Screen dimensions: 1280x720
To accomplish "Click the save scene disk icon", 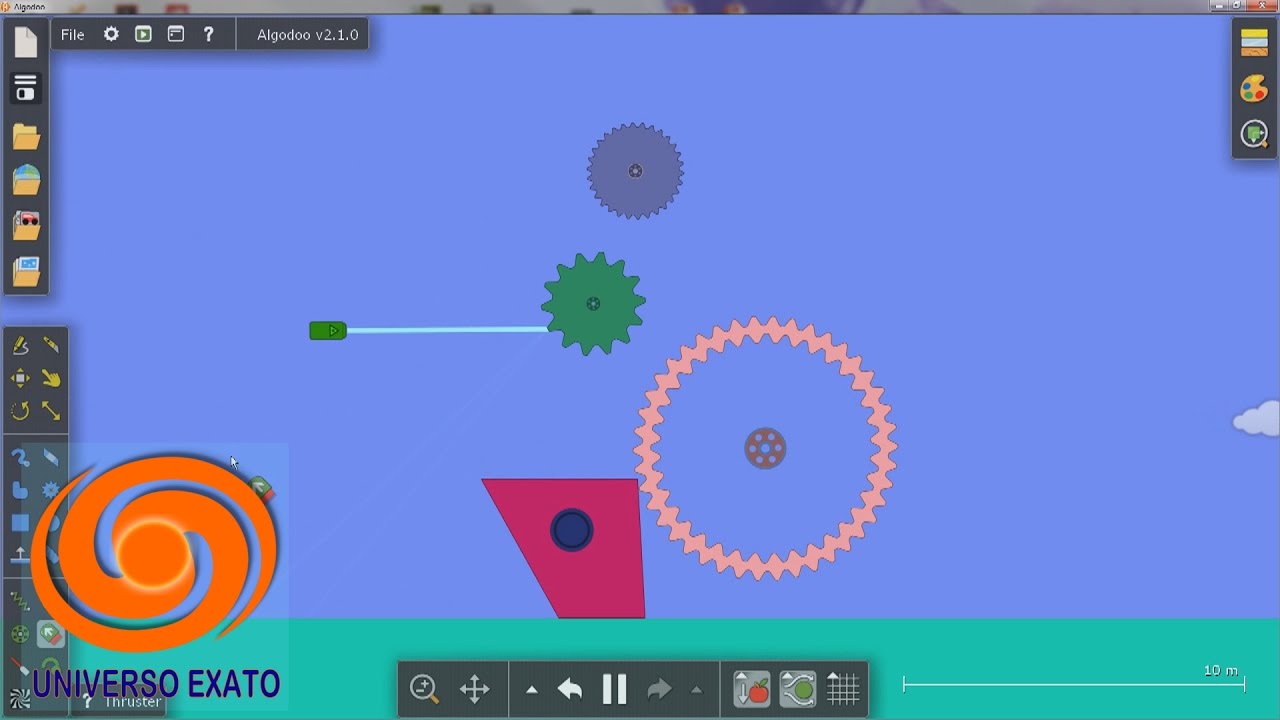I will click(26, 89).
